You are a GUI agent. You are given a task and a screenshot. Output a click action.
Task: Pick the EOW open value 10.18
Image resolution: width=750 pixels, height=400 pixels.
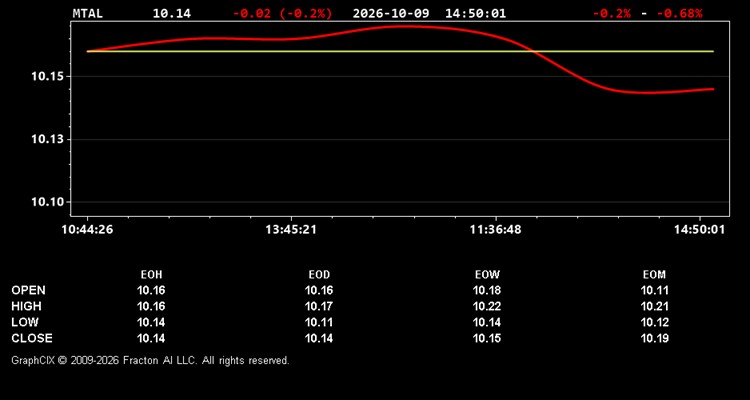coord(487,290)
